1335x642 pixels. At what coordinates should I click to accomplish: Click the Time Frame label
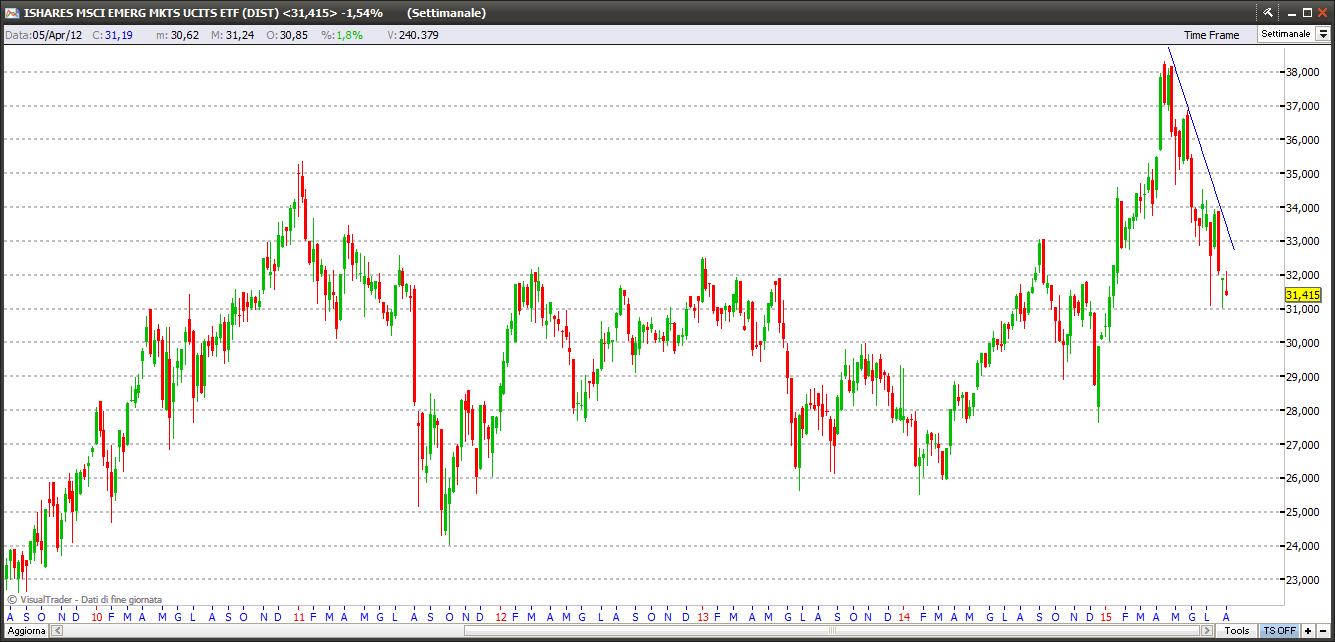[1211, 35]
